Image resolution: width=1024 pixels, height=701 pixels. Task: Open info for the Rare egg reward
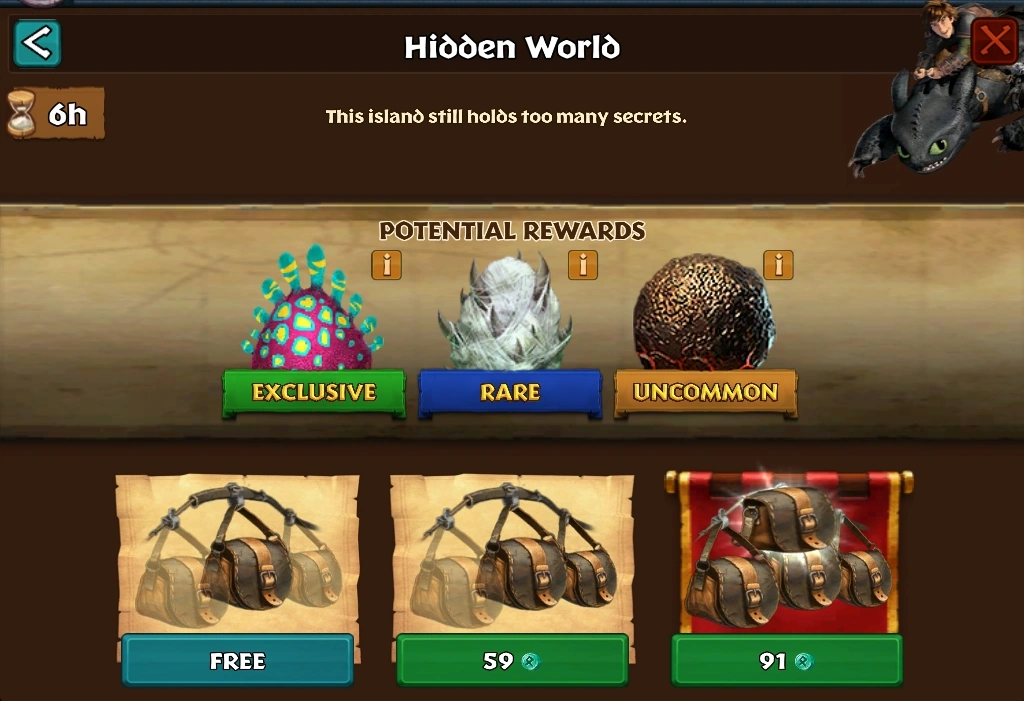point(583,265)
